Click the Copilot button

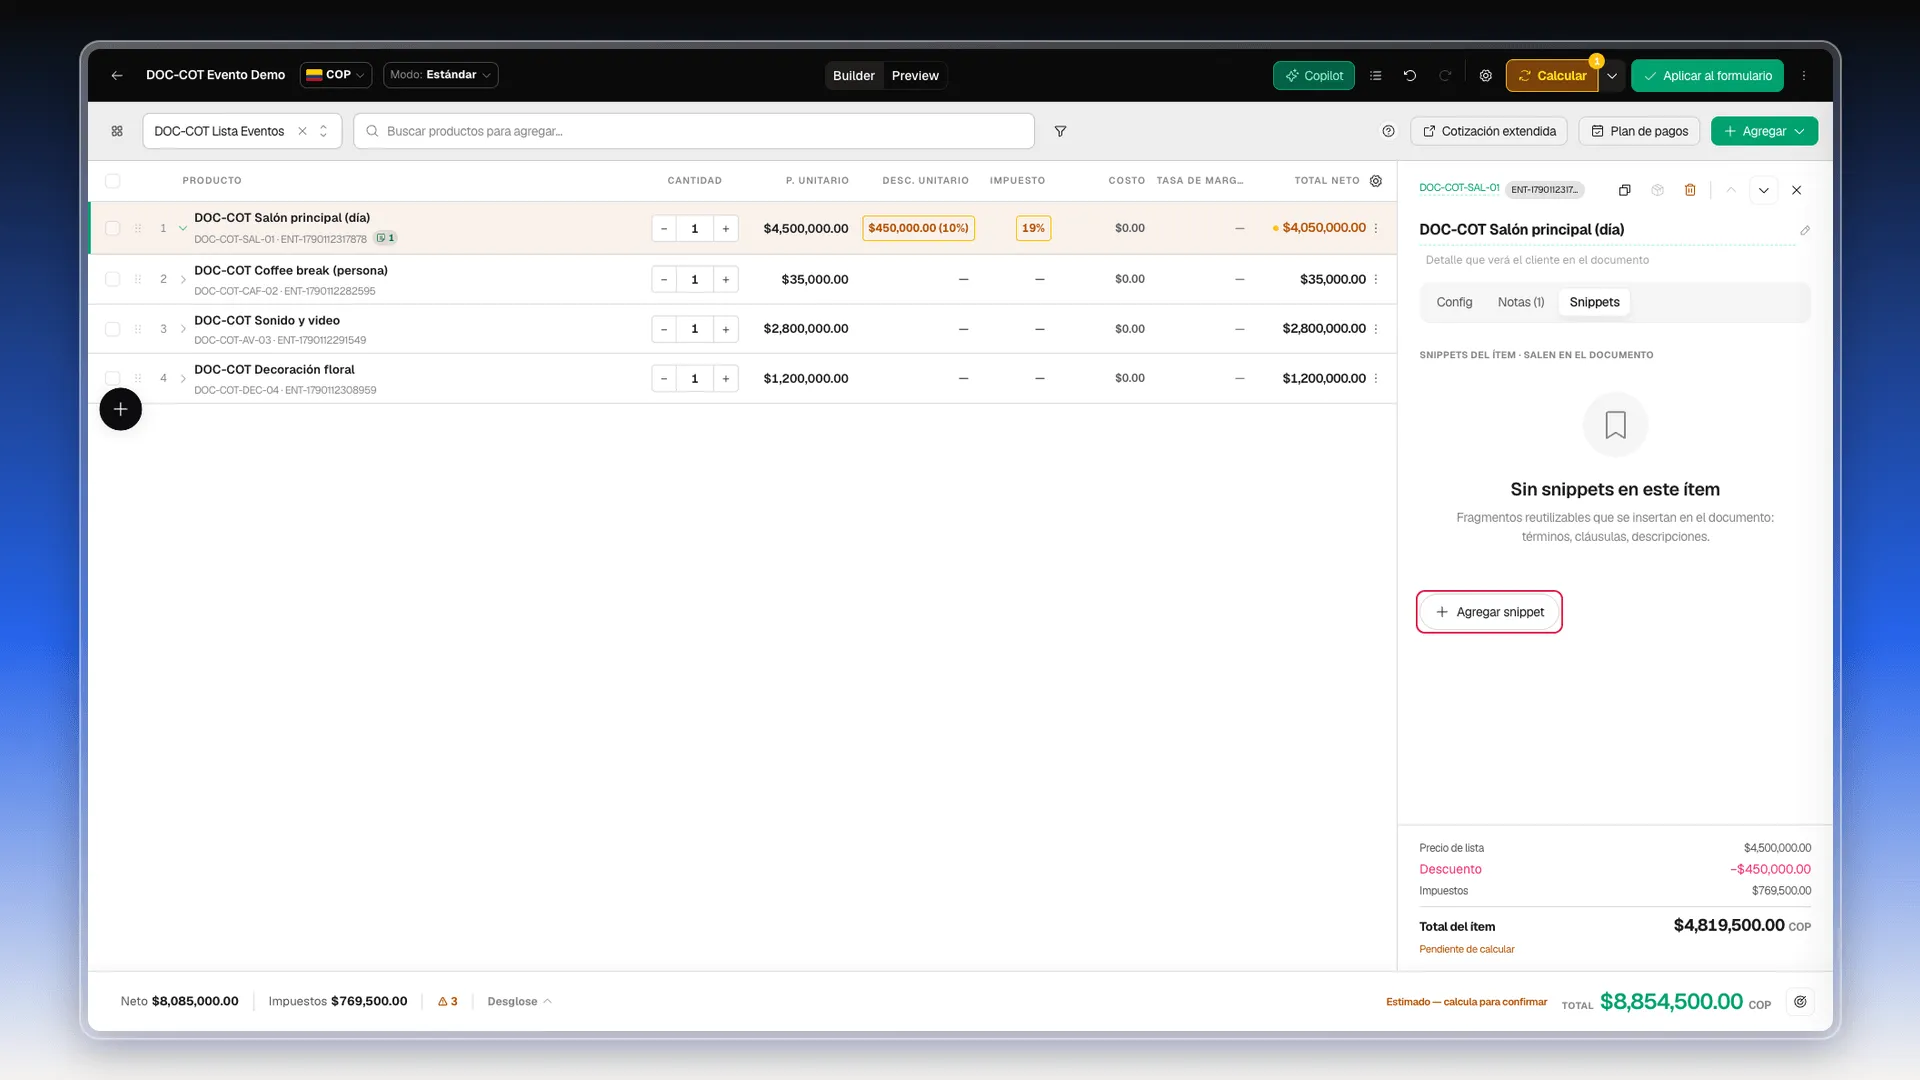(x=1314, y=76)
